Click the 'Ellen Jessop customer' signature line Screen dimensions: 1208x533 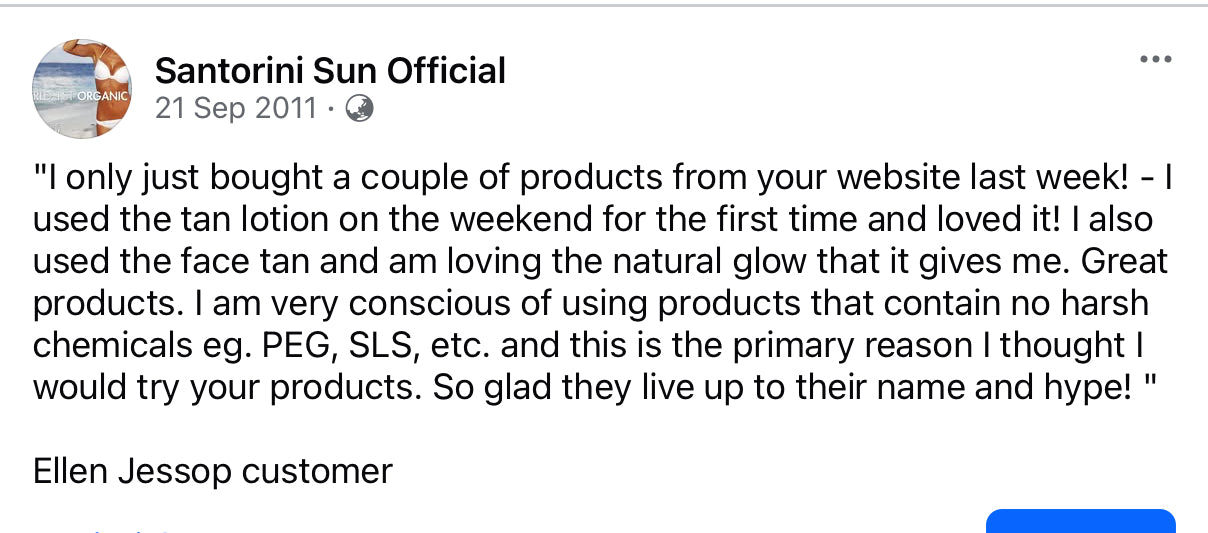point(213,470)
